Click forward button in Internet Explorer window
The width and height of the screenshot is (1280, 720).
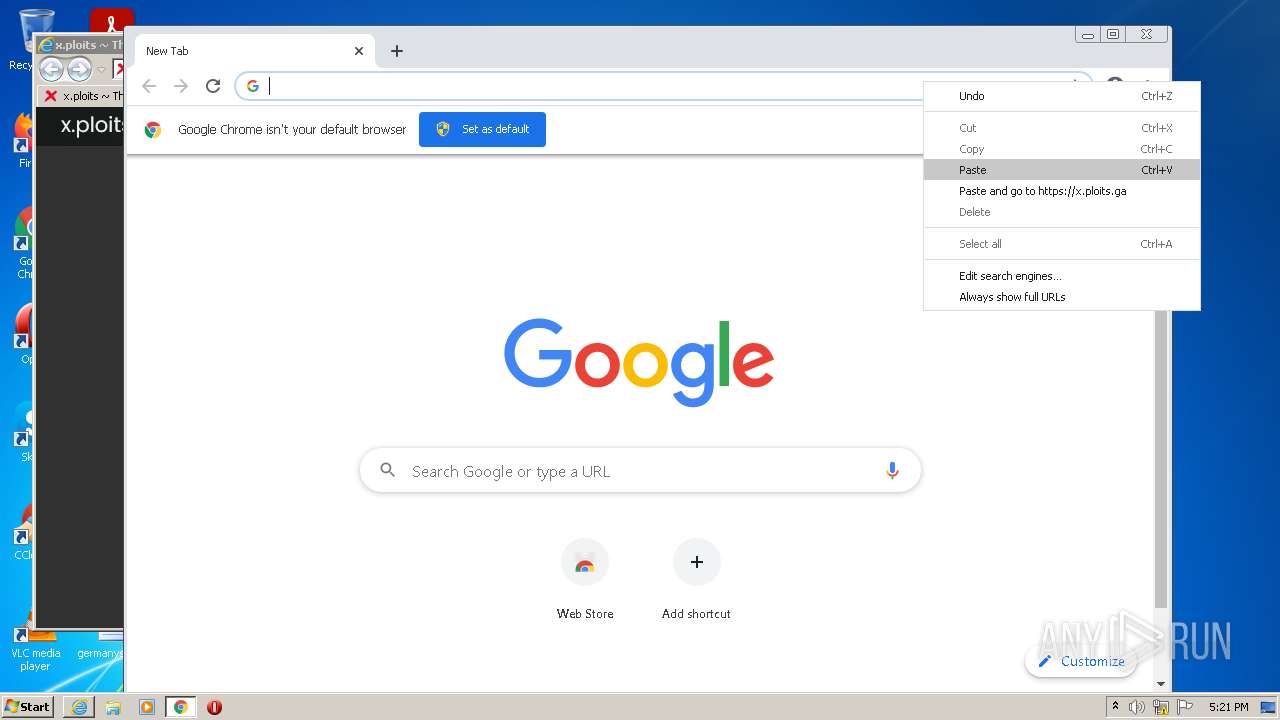tap(79, 69)
